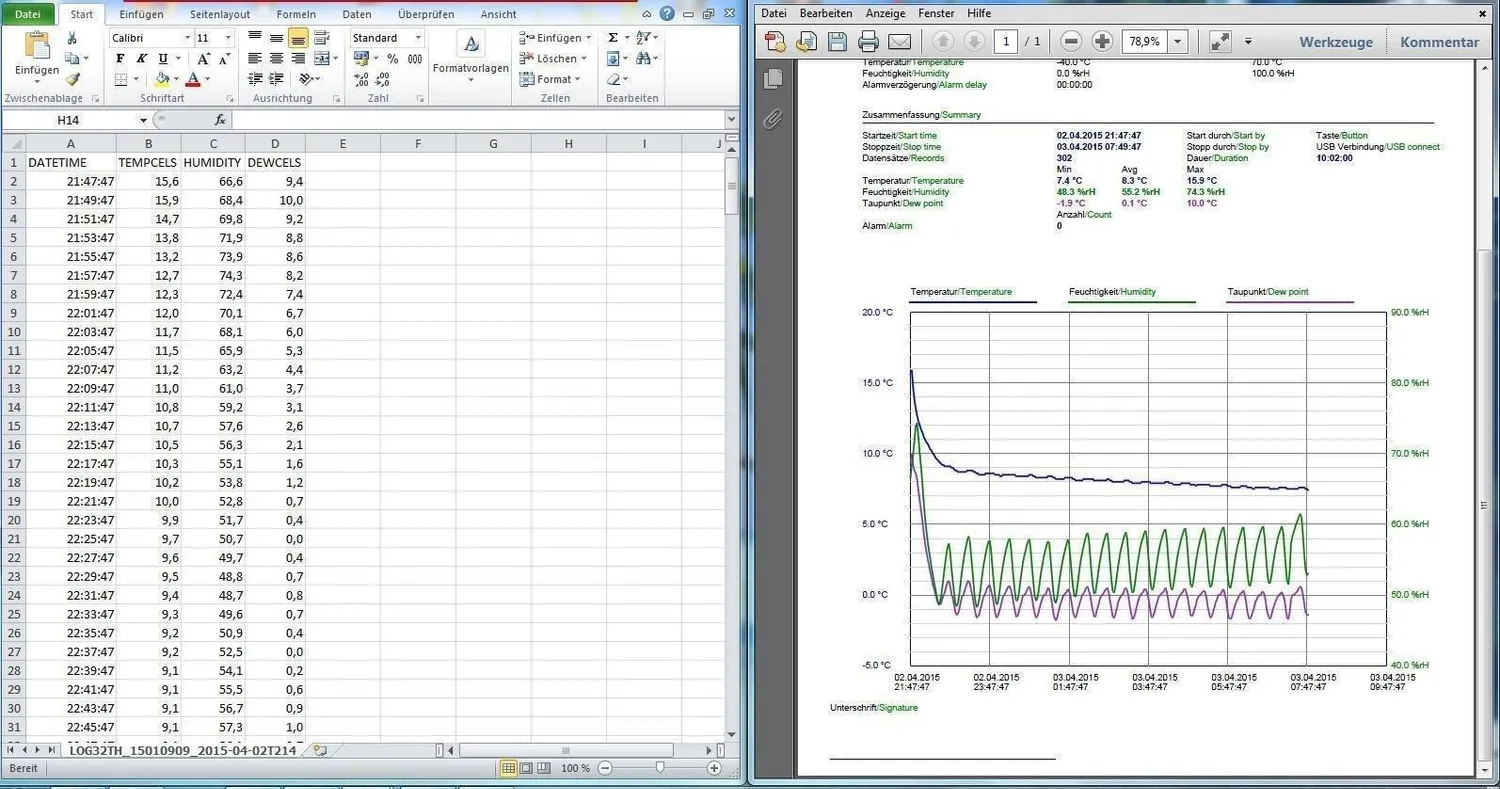The height and width of the screenshot is (789, 1500).
Task: Zoom out the PDF with minus icon
Action: [x=1071, y=42]
